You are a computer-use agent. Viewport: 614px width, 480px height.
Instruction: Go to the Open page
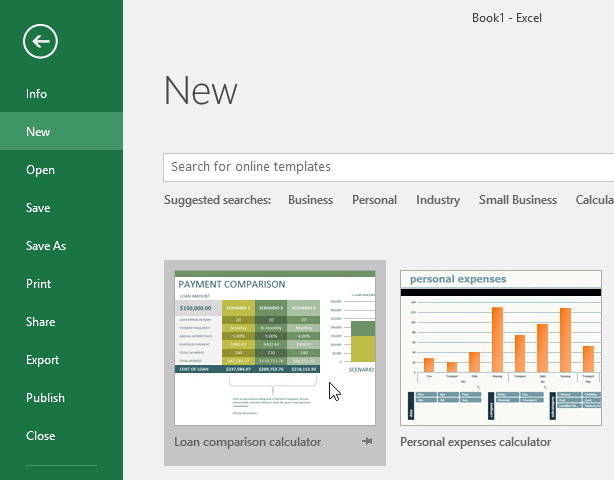pos(40,170)
